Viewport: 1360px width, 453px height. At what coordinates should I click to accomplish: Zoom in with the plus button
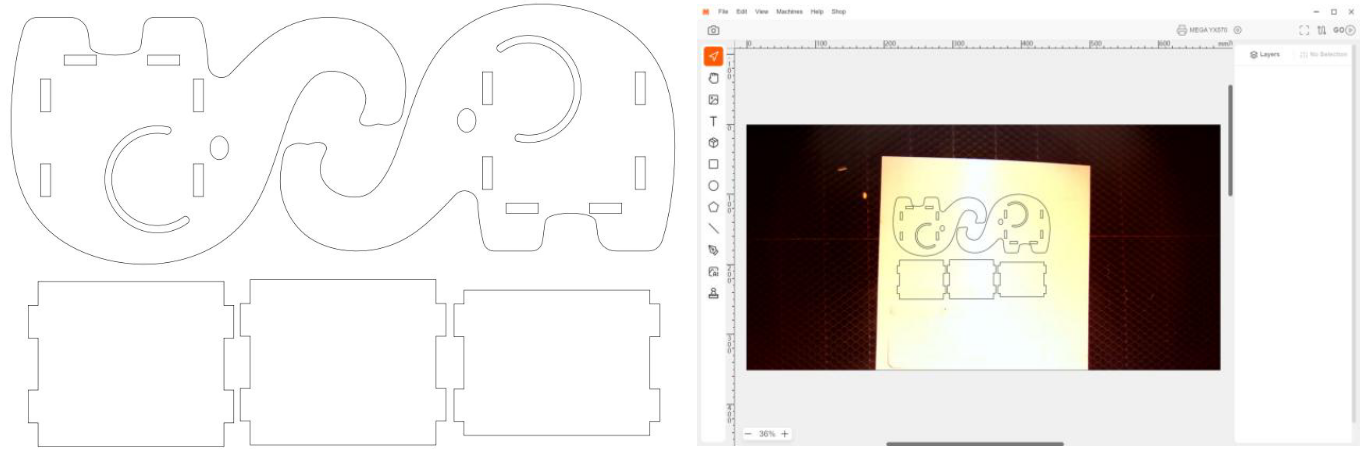pos(785,434)
